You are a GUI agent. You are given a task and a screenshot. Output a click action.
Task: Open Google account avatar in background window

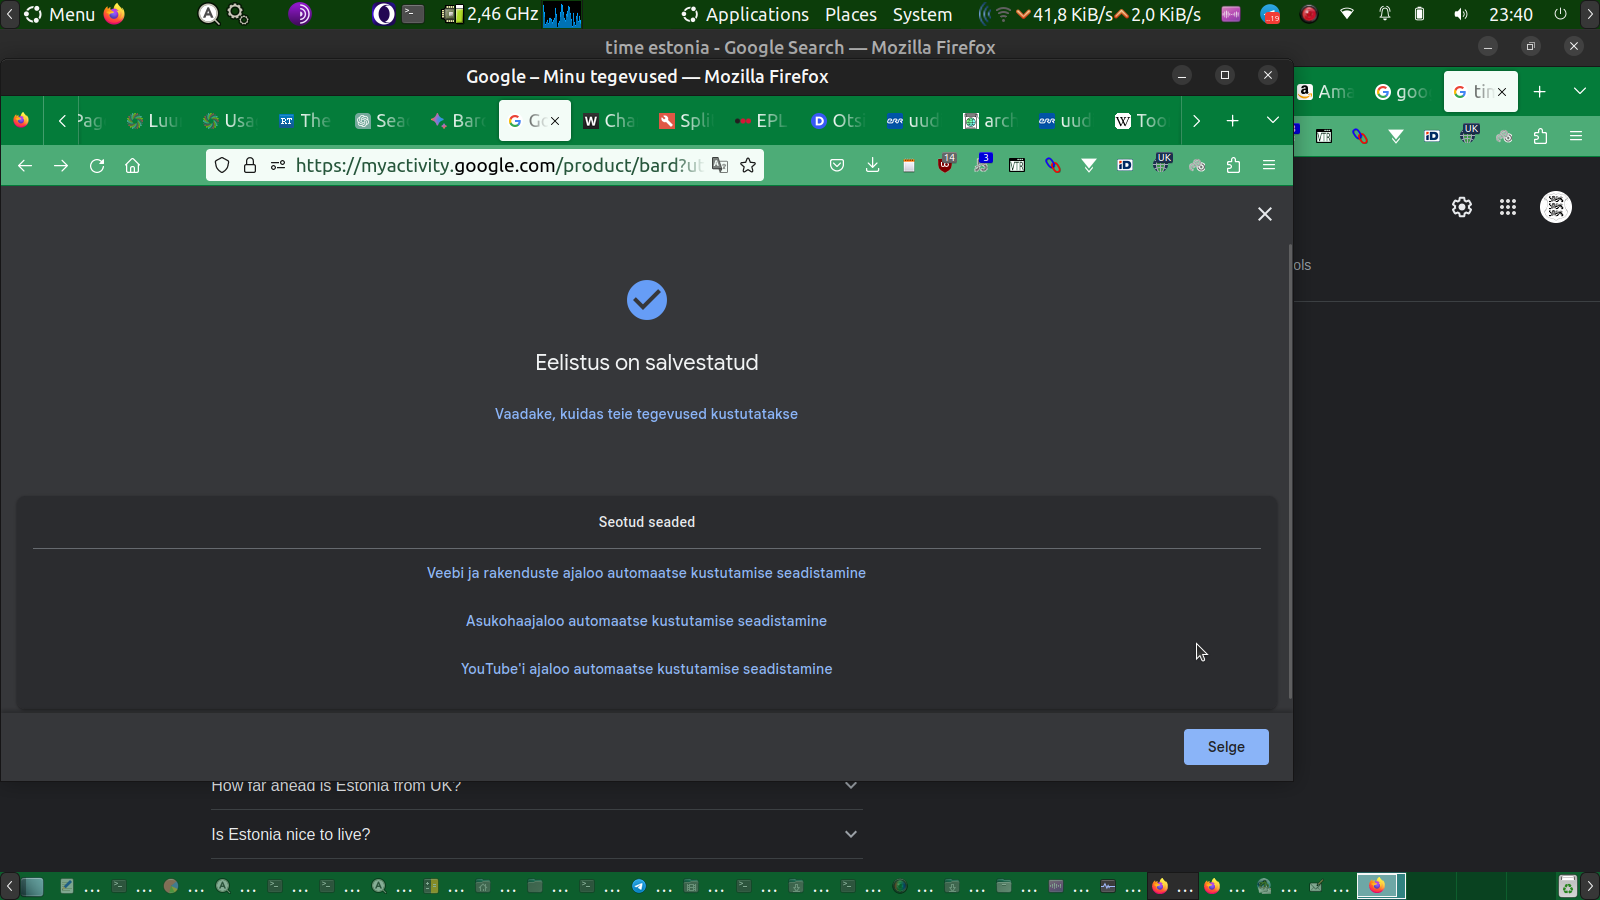point(1556,207)
